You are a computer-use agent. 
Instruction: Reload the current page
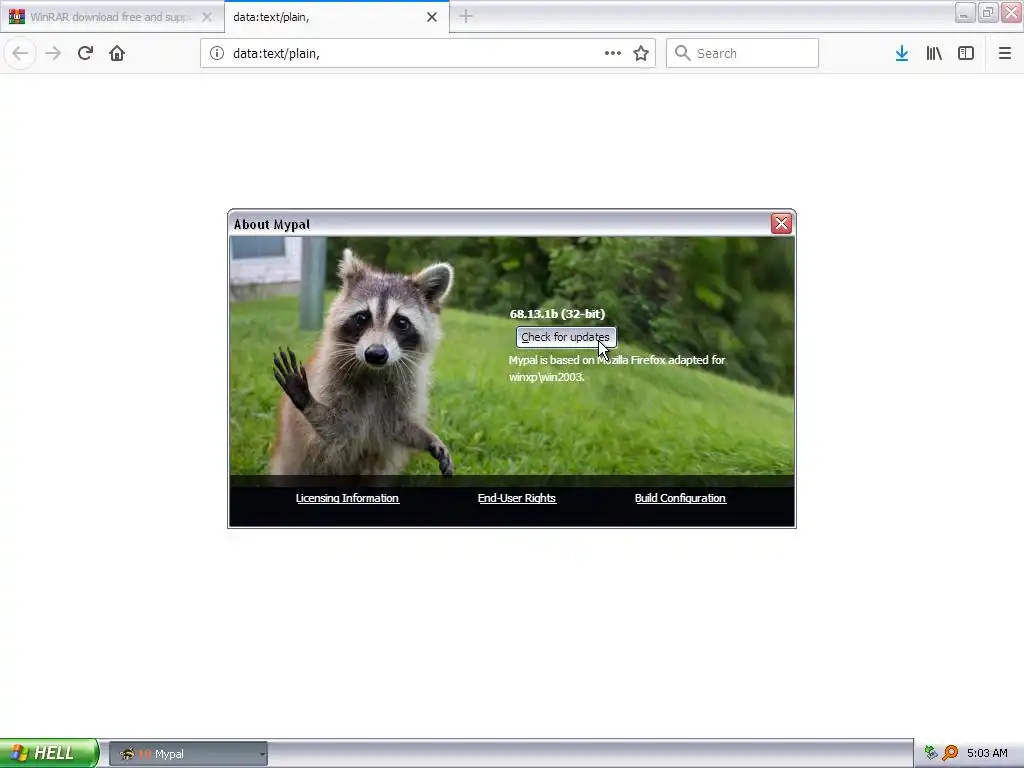click(85, 54)
